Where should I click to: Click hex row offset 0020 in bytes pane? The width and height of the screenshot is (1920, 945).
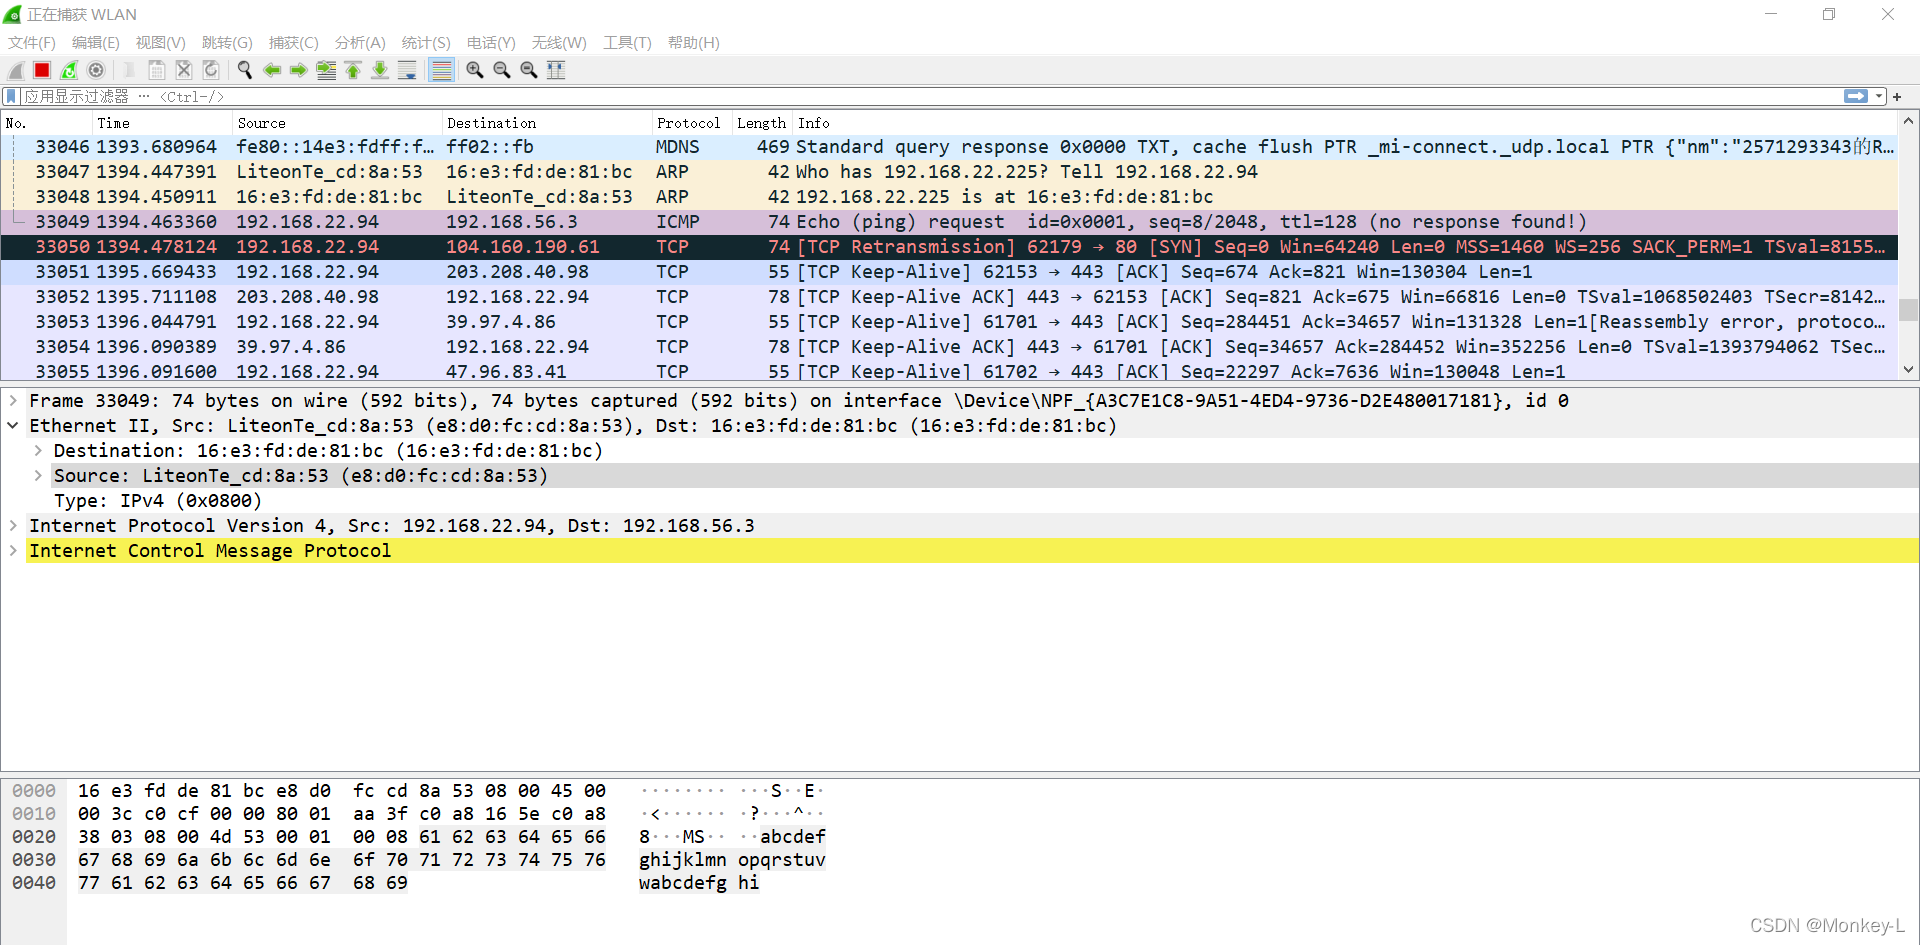coord(33,836)
